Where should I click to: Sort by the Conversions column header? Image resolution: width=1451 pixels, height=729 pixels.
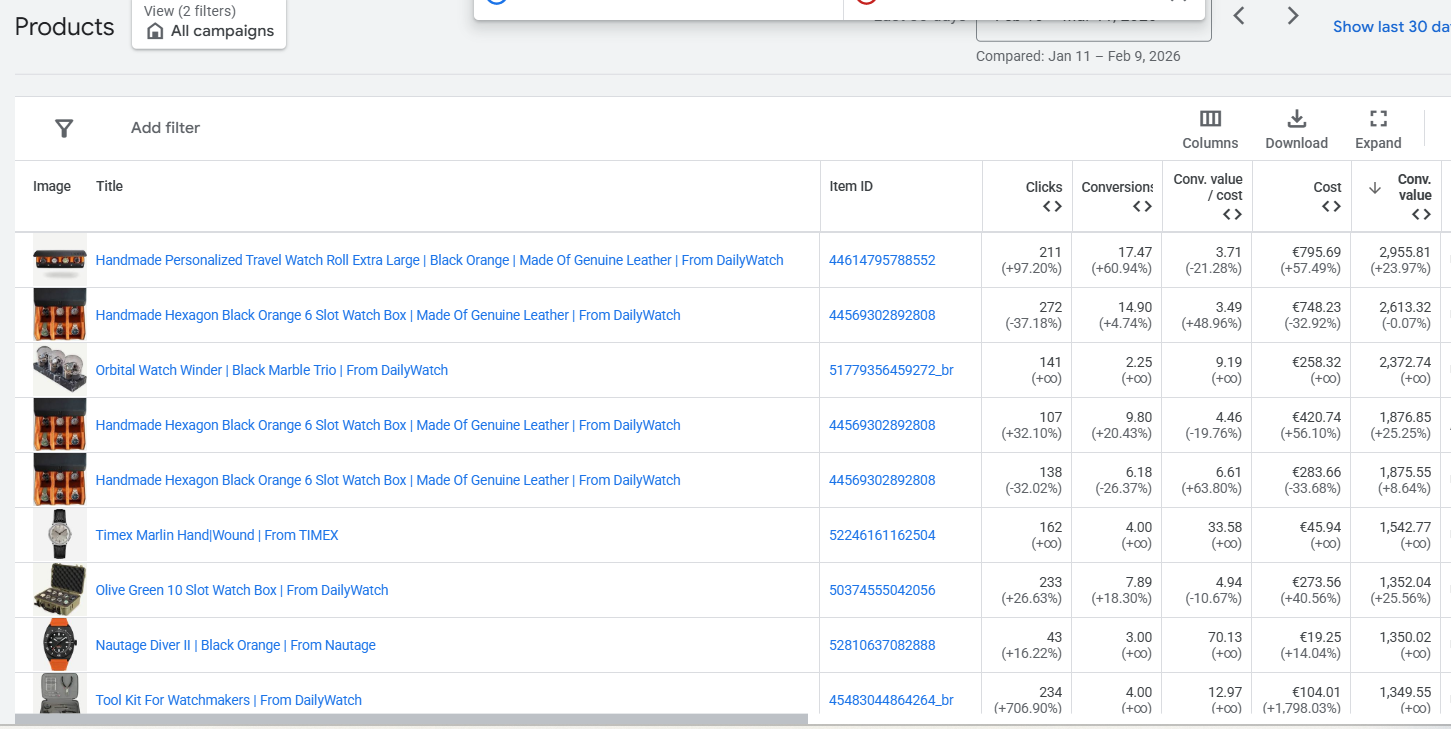coord(1117,187)
